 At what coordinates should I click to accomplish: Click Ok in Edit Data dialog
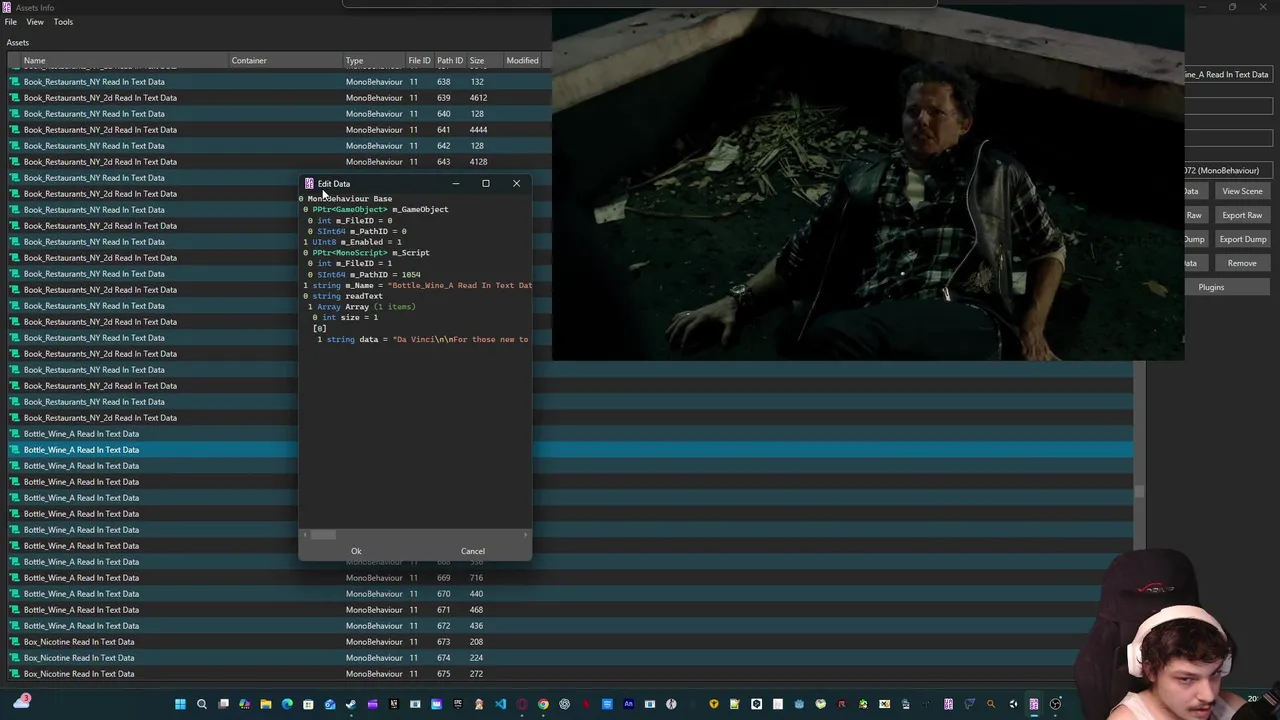pos(356,551)
